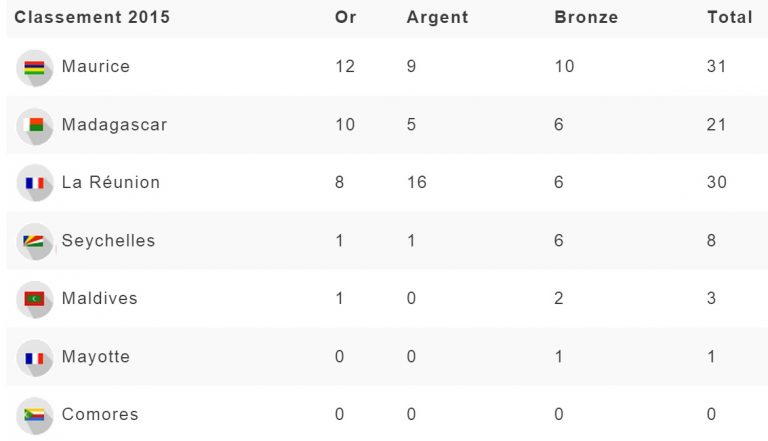The image size is (768, 441).
Task: Select the La Réunion country name
Action: [111, 183]
